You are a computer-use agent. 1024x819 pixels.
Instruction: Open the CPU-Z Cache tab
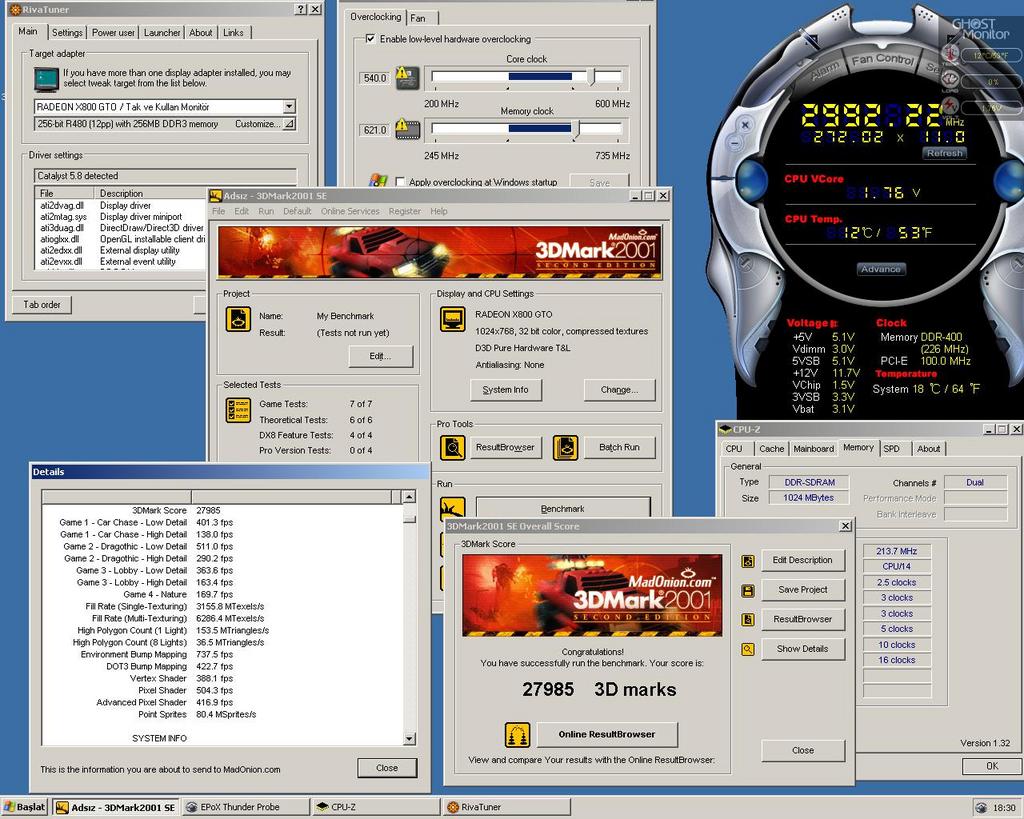pos(771,449)
